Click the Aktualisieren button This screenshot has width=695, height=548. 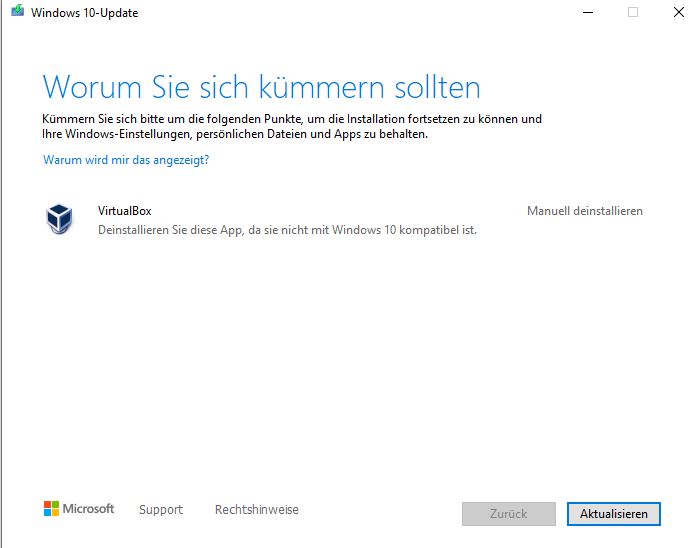point(614,514)
